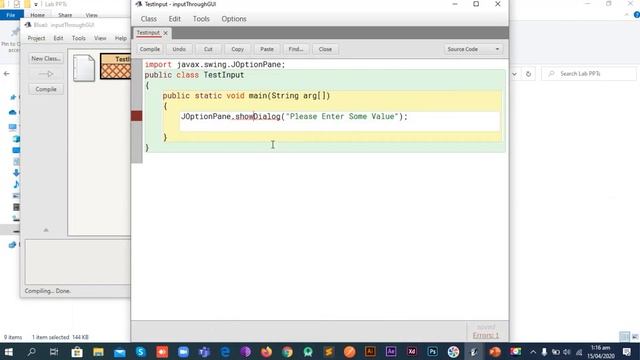Open the Edit menu in editor window
This screenshot has height=360, width=640.
[x=175, y=19]
